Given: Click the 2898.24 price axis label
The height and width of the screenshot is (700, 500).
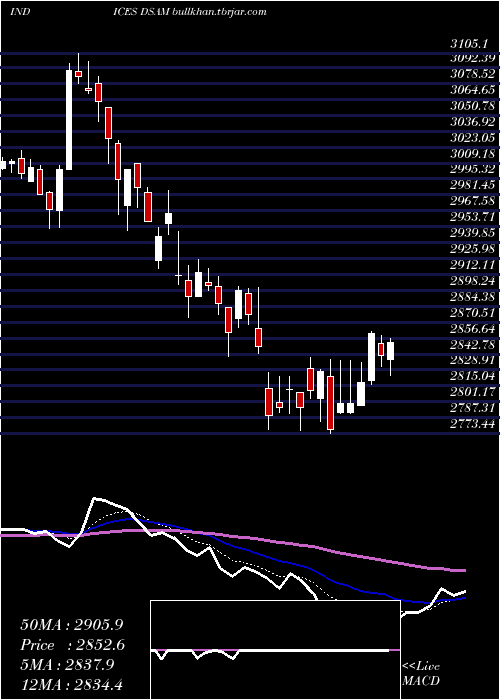Looking at the screenshot, I should pyautogui.click(x=473, y=281).
